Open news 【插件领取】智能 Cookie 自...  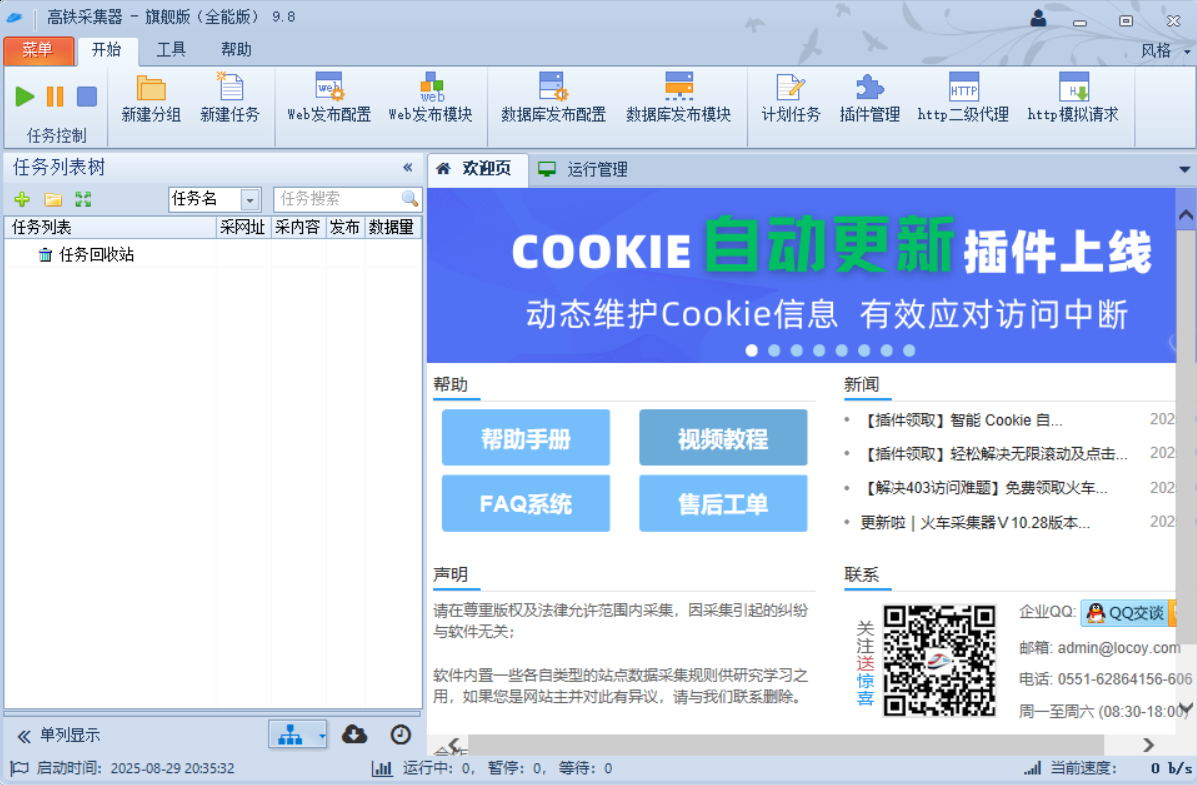pos(963,420)
